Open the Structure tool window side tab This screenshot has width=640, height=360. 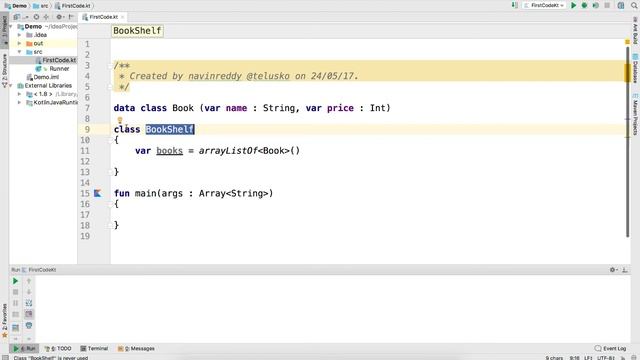click(x=4, y=70)
